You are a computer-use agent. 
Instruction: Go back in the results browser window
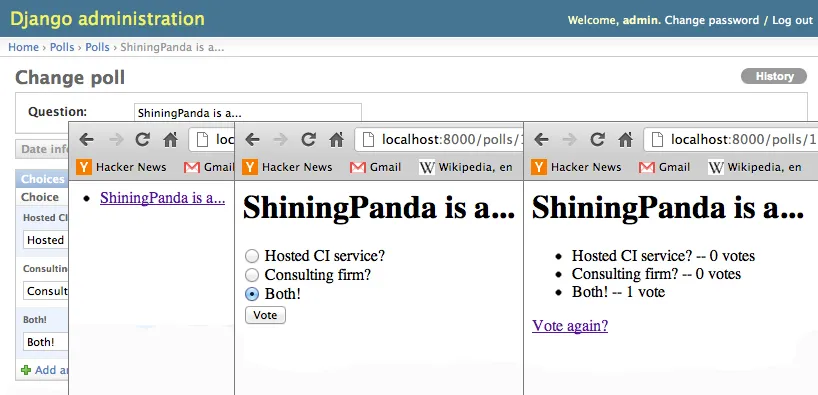pos(542,139)
